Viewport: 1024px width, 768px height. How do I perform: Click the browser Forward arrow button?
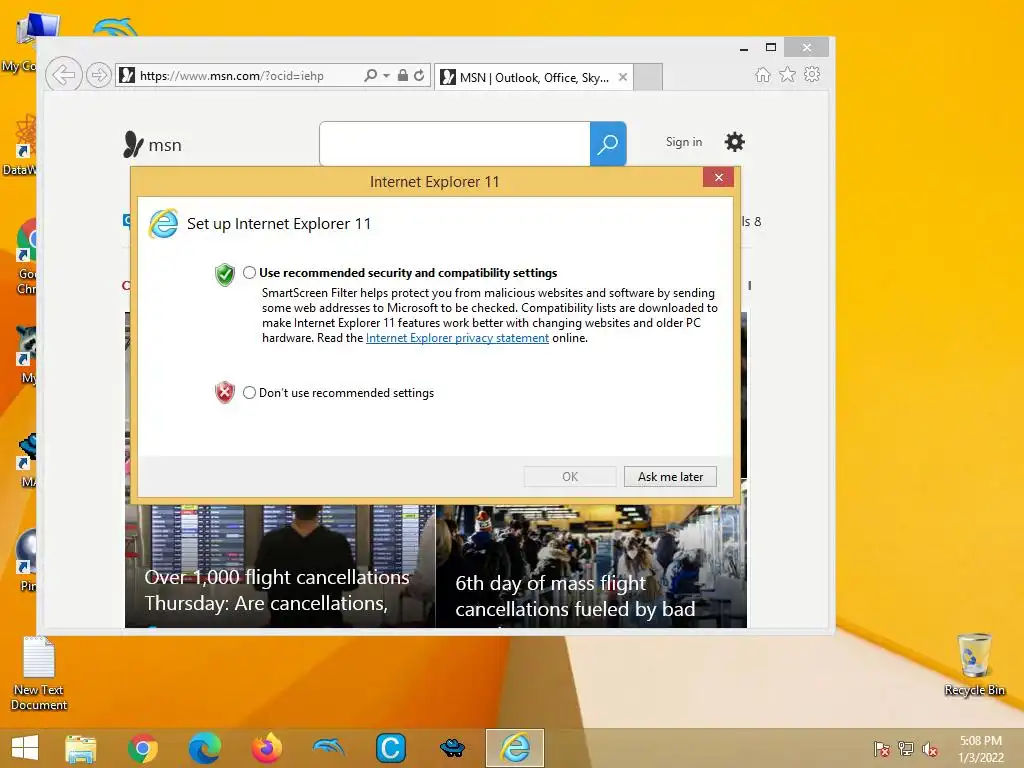click(99, 75)
